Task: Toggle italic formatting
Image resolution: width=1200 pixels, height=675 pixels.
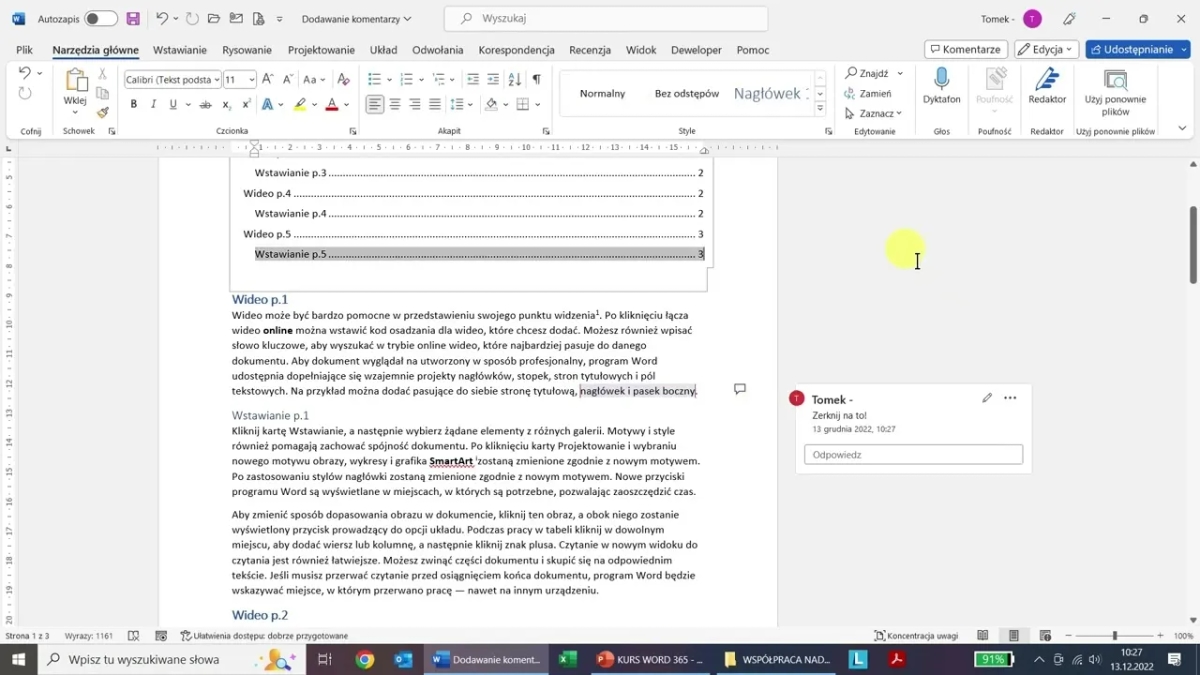Action: [x=153, y=104]
